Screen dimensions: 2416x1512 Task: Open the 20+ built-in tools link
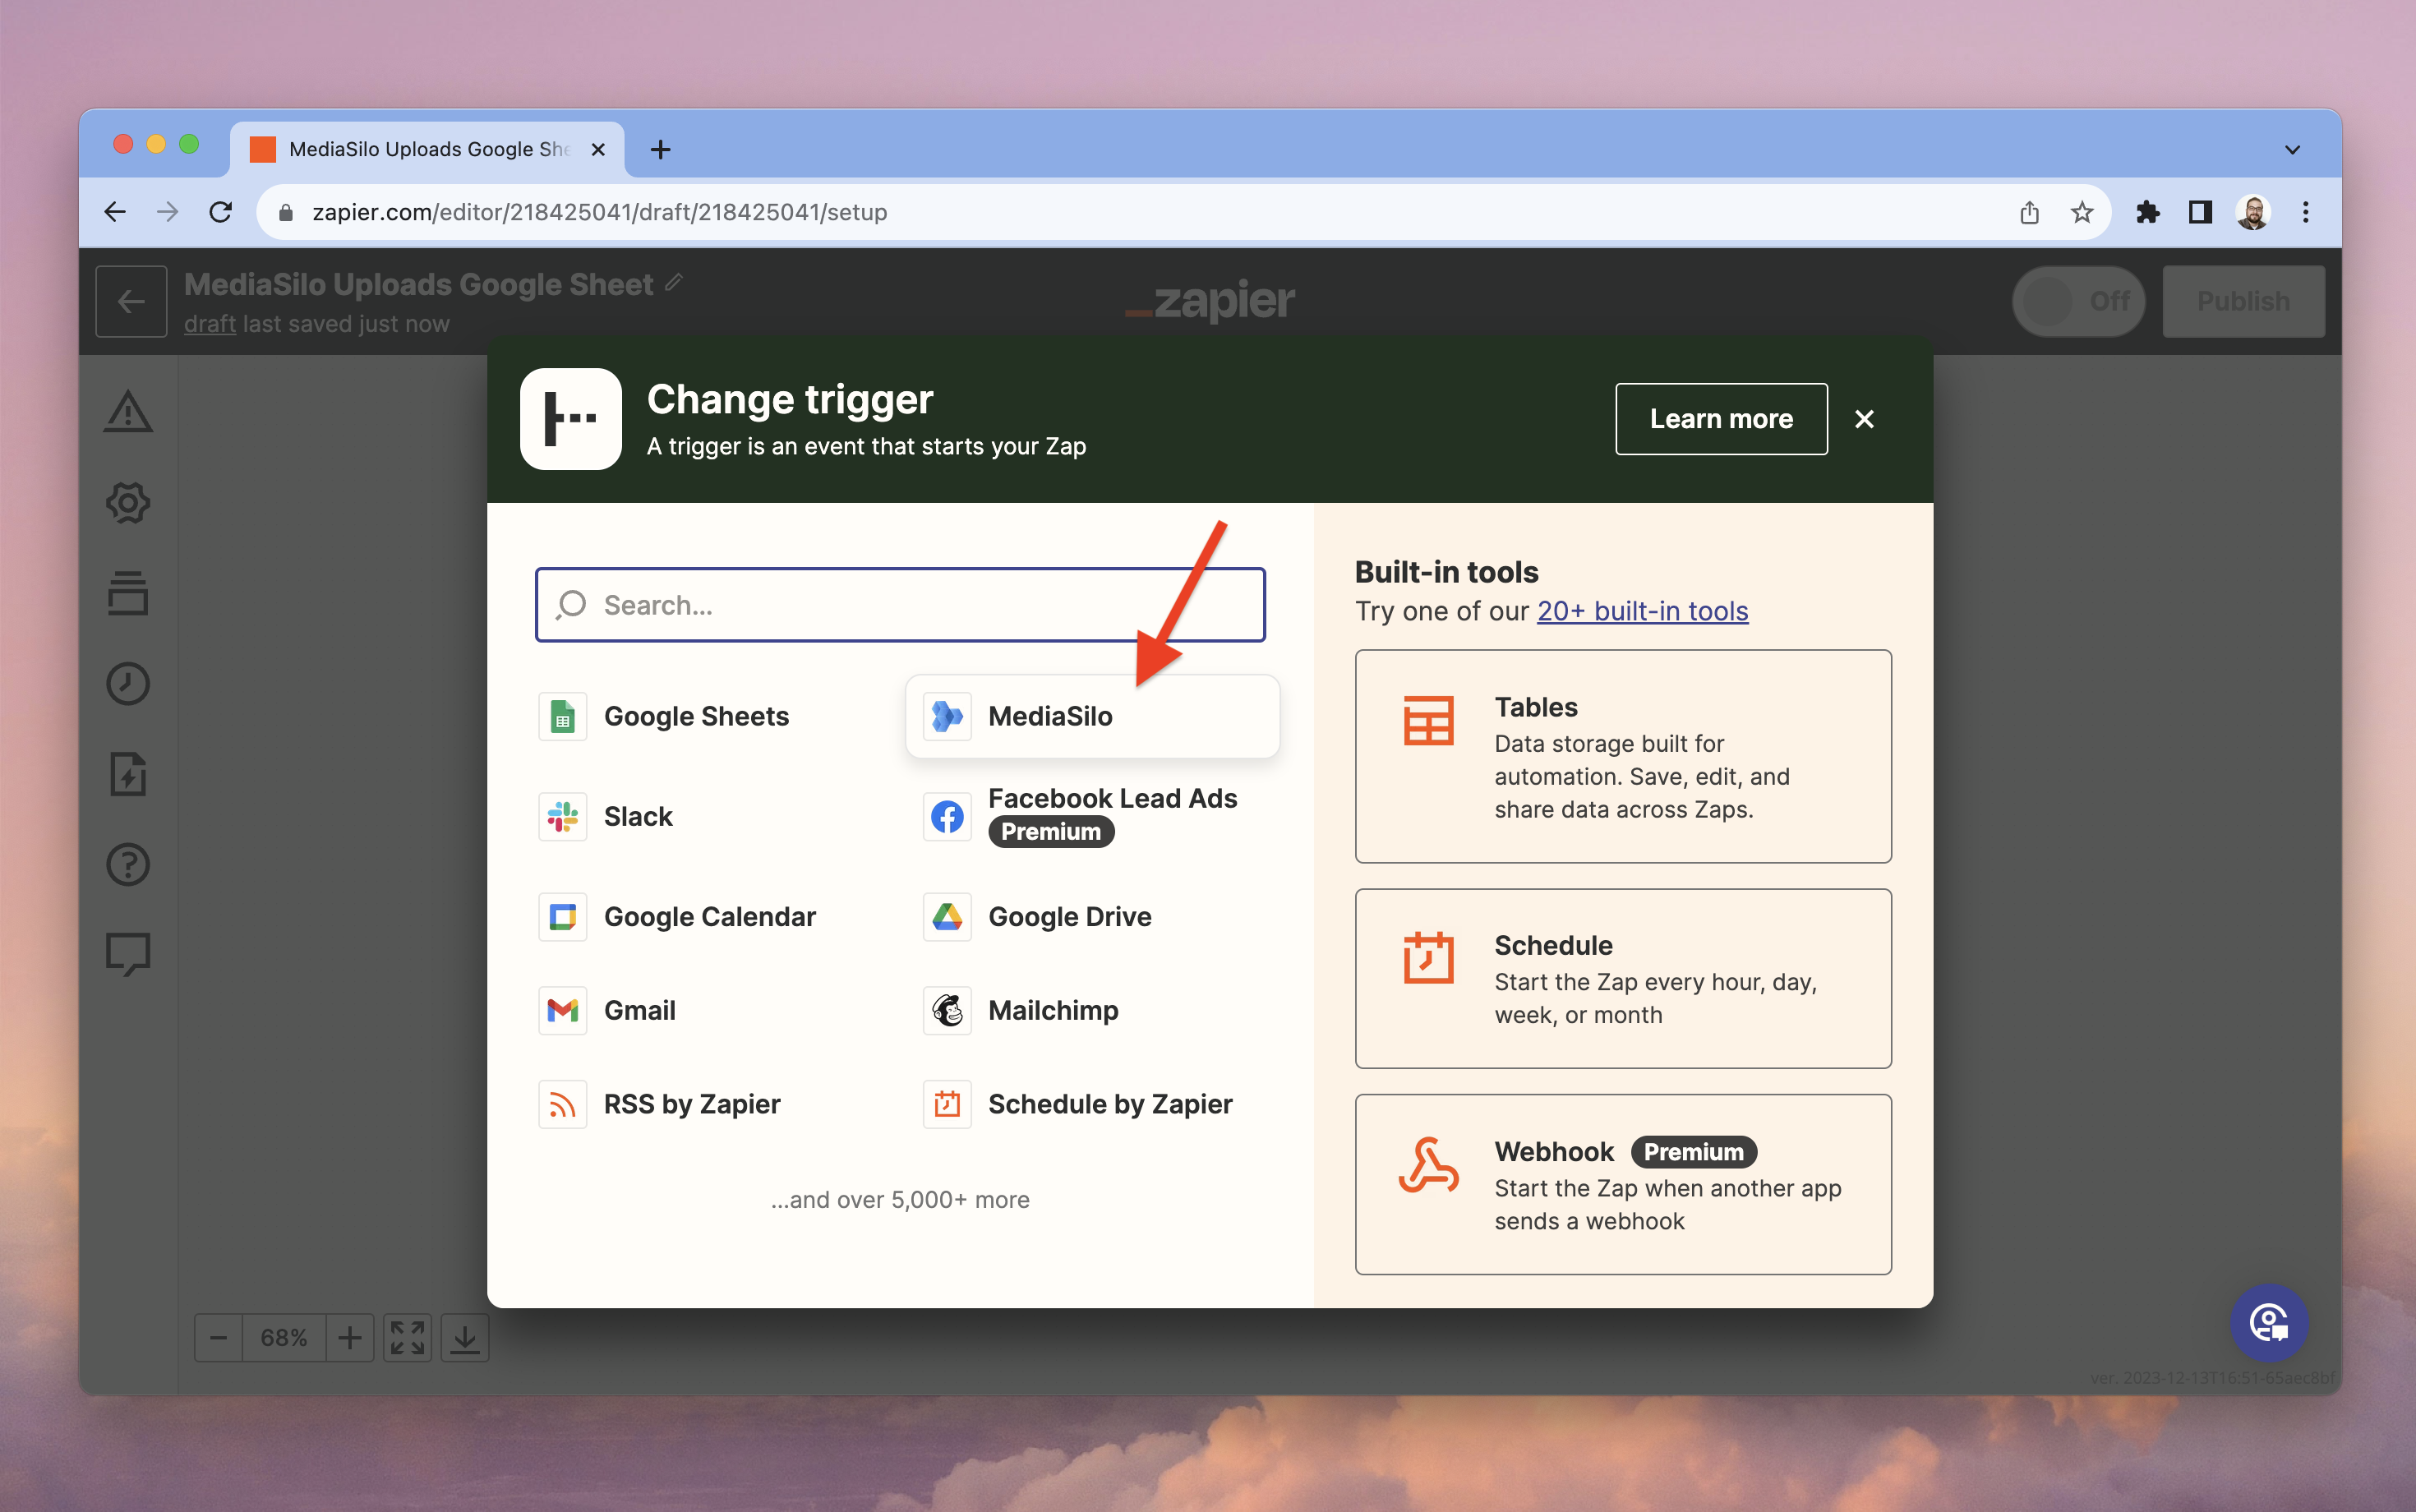pyautogui.click(x=1642, y=611)
